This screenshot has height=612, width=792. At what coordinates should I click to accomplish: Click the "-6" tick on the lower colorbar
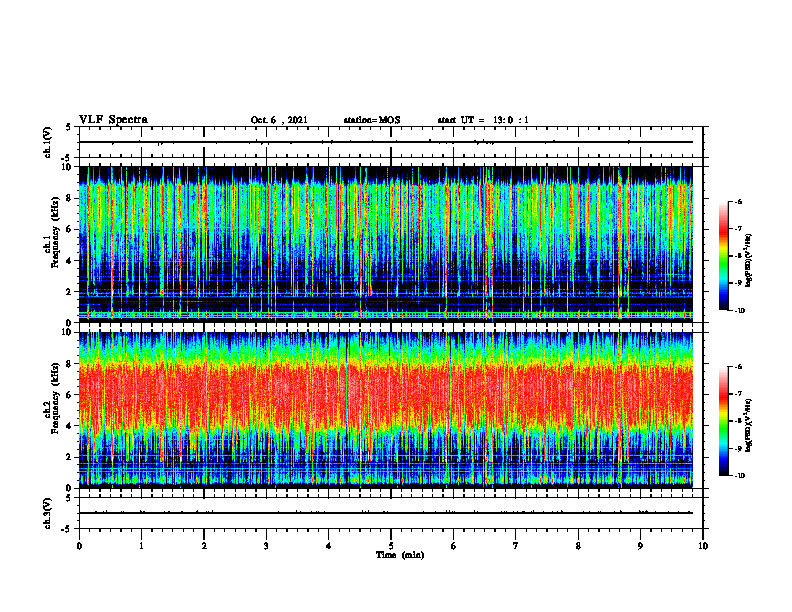(738, 367)
